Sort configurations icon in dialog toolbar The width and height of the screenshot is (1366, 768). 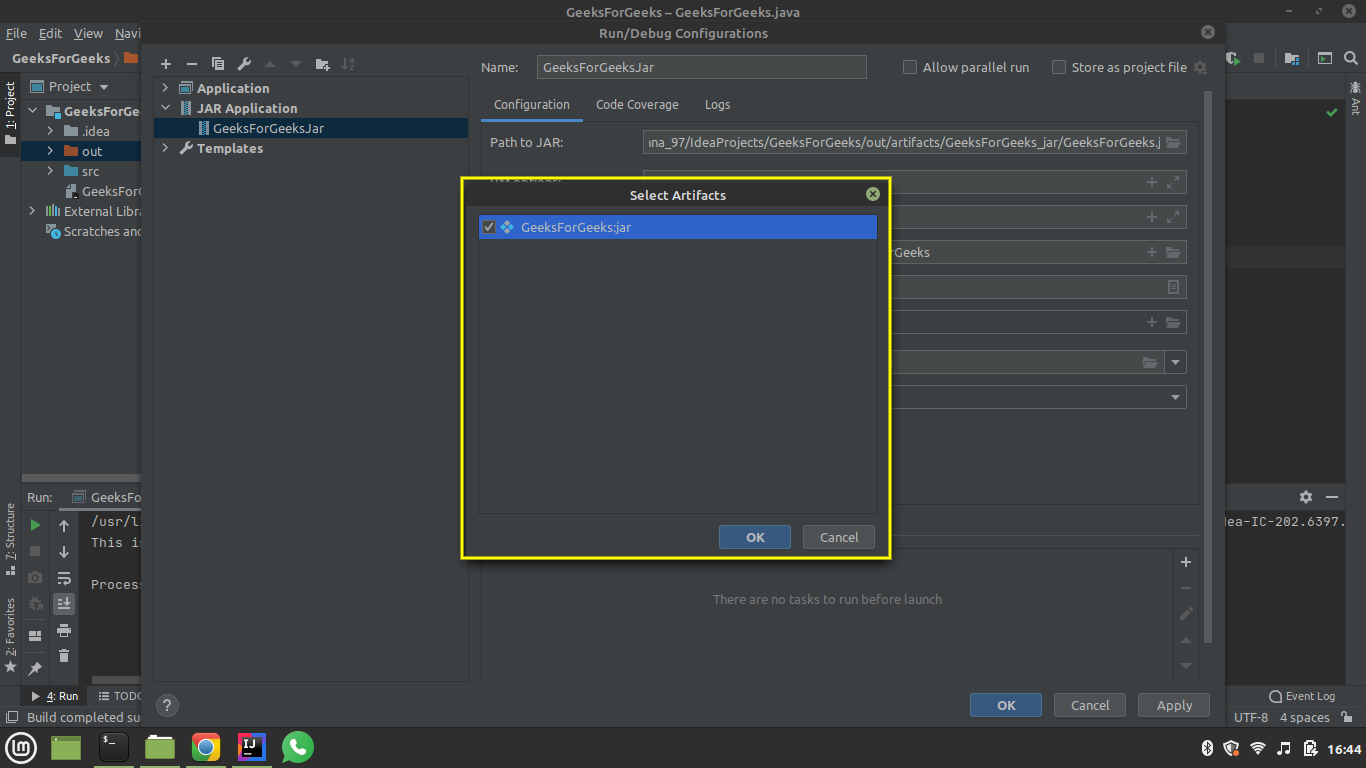348,64
